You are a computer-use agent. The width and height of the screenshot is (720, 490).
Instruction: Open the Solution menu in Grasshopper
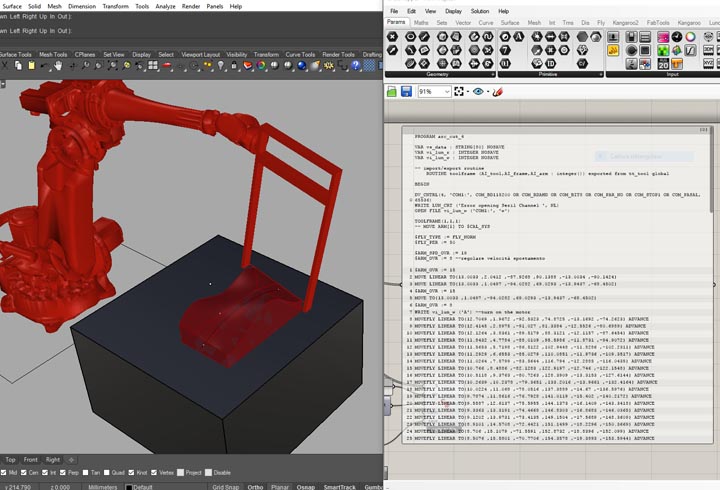coord(479,11)
